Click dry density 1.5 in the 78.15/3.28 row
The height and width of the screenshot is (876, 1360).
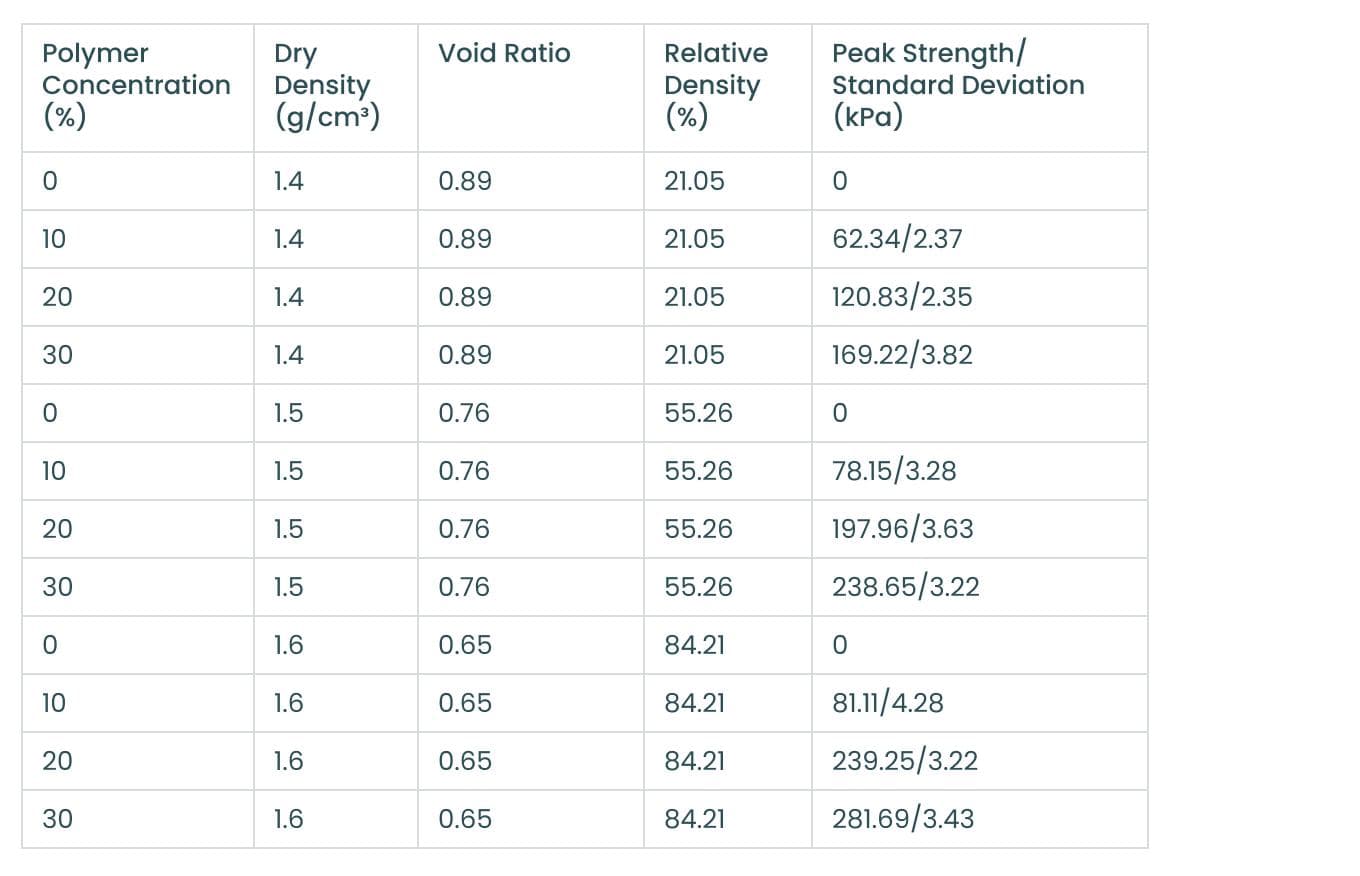pos(288,471)
